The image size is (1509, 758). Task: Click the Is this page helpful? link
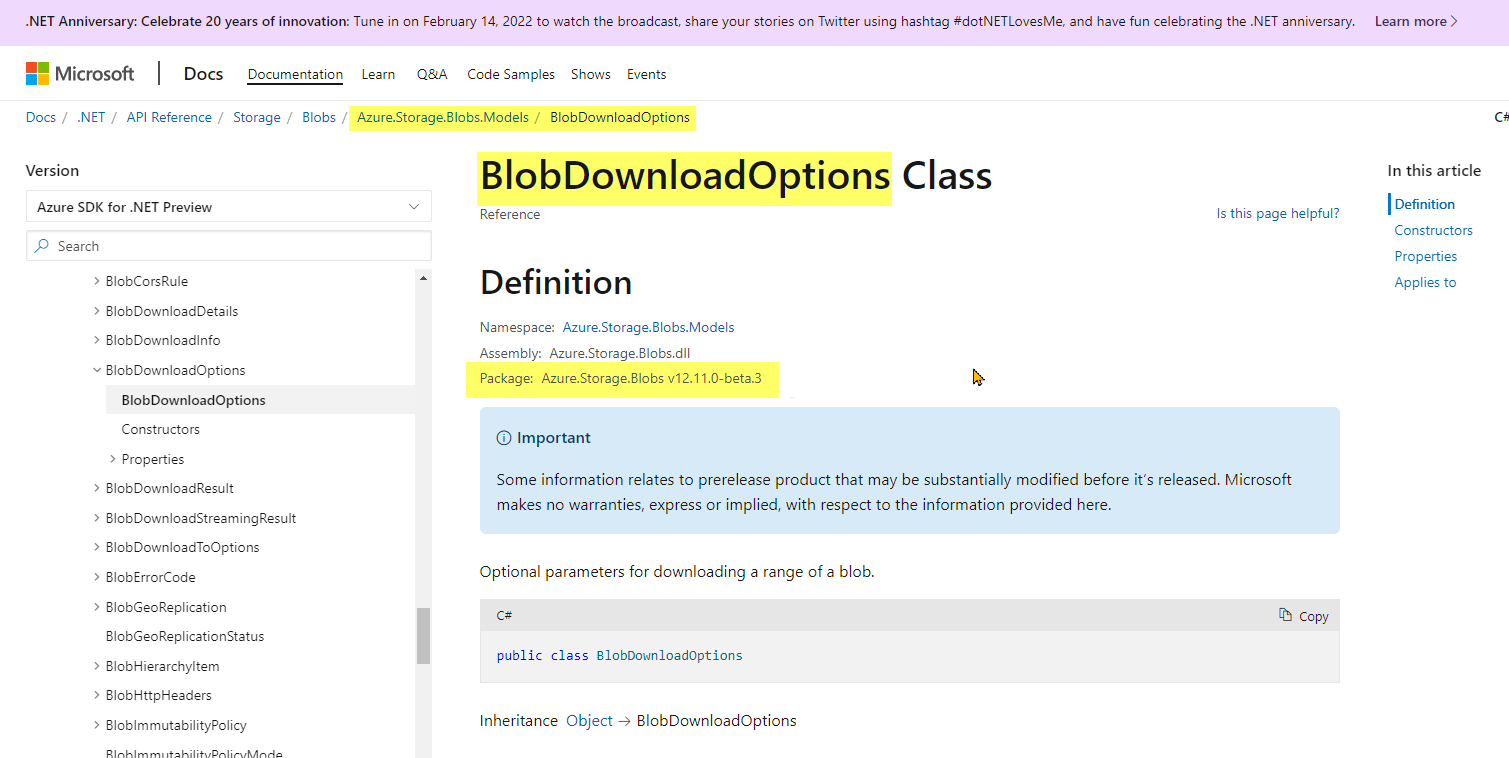tap(1277, 213)
